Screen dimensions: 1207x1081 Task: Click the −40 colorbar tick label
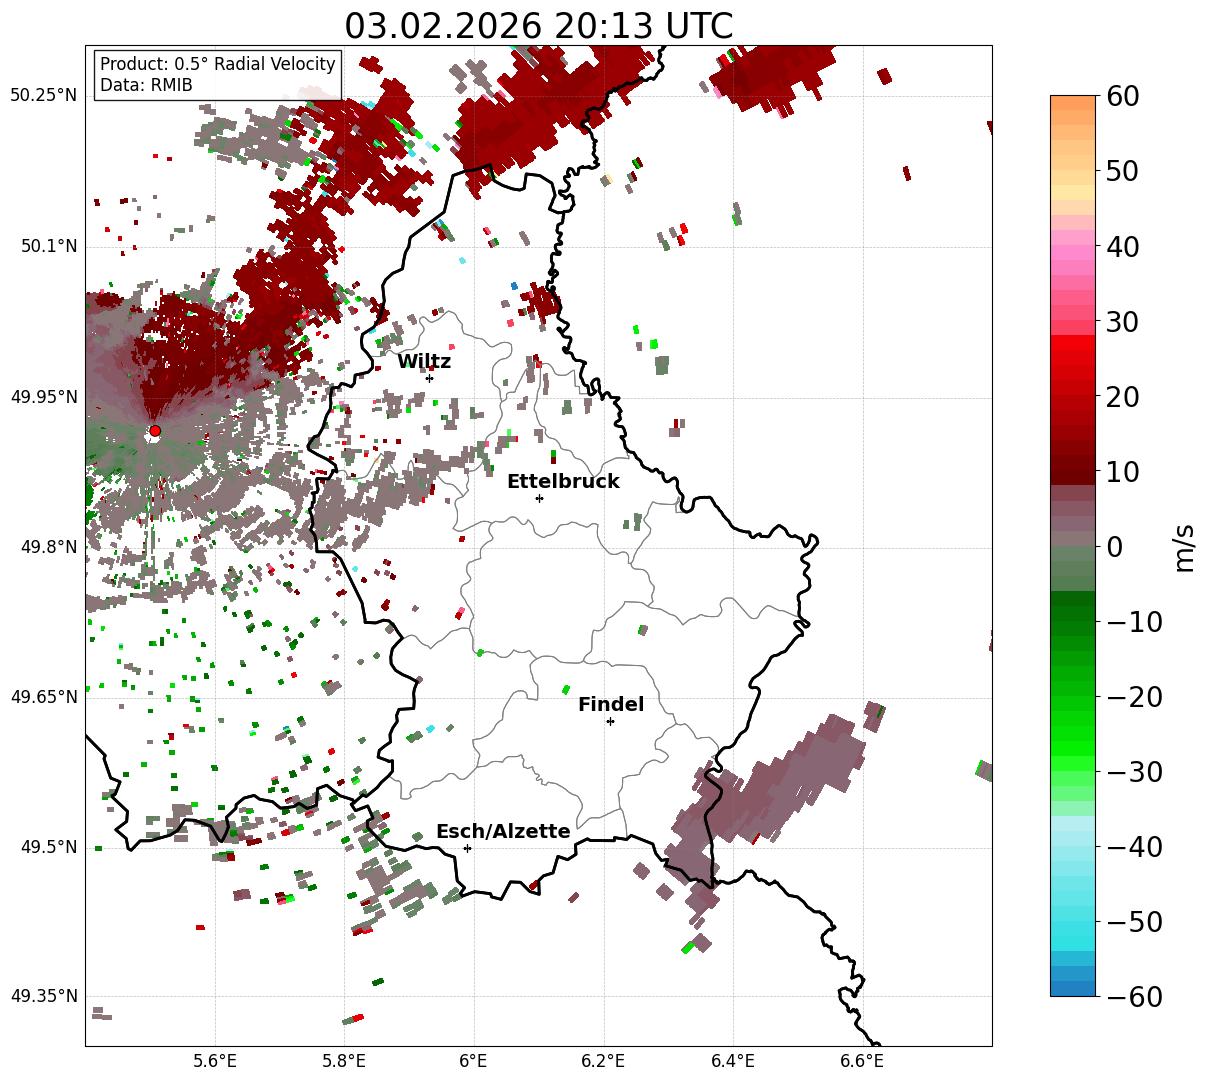click(1134, 846)
